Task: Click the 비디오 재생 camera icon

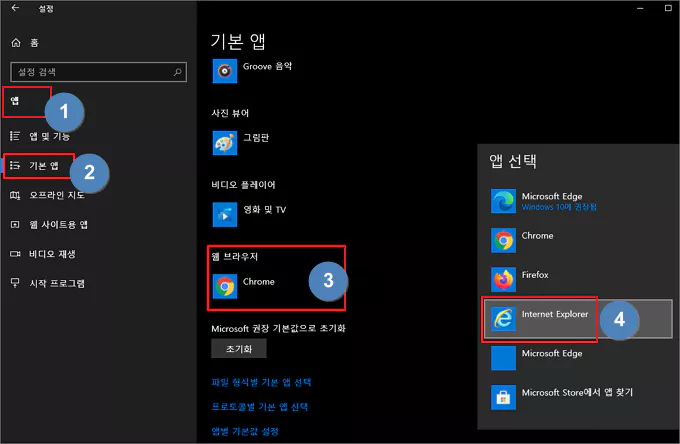Action: click(x=15, y=254)
